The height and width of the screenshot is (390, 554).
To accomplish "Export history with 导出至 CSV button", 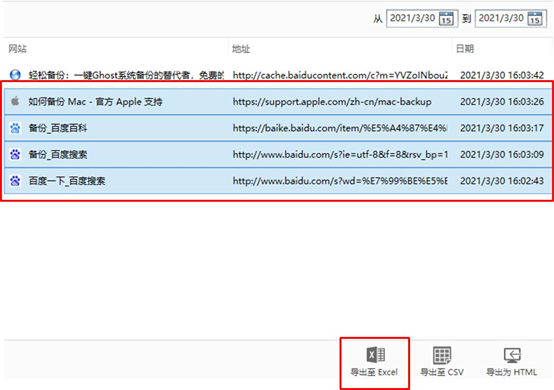I will coord(442,362).
